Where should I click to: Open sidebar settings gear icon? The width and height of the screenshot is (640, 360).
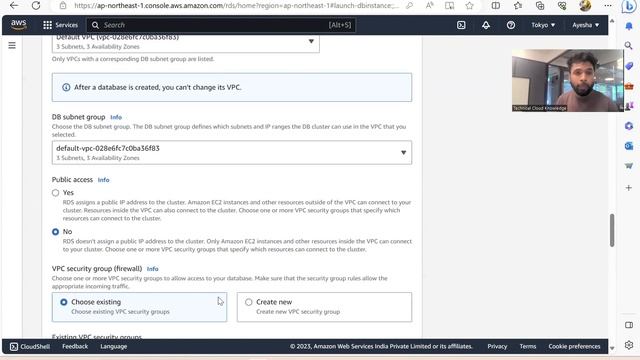click(629, 345)
